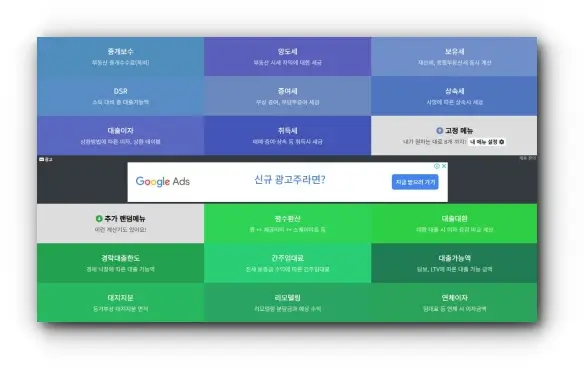Click the blue pin icon beside 고정 메뉴
This screenshot has height=369, width=584.
click(439, 130)
